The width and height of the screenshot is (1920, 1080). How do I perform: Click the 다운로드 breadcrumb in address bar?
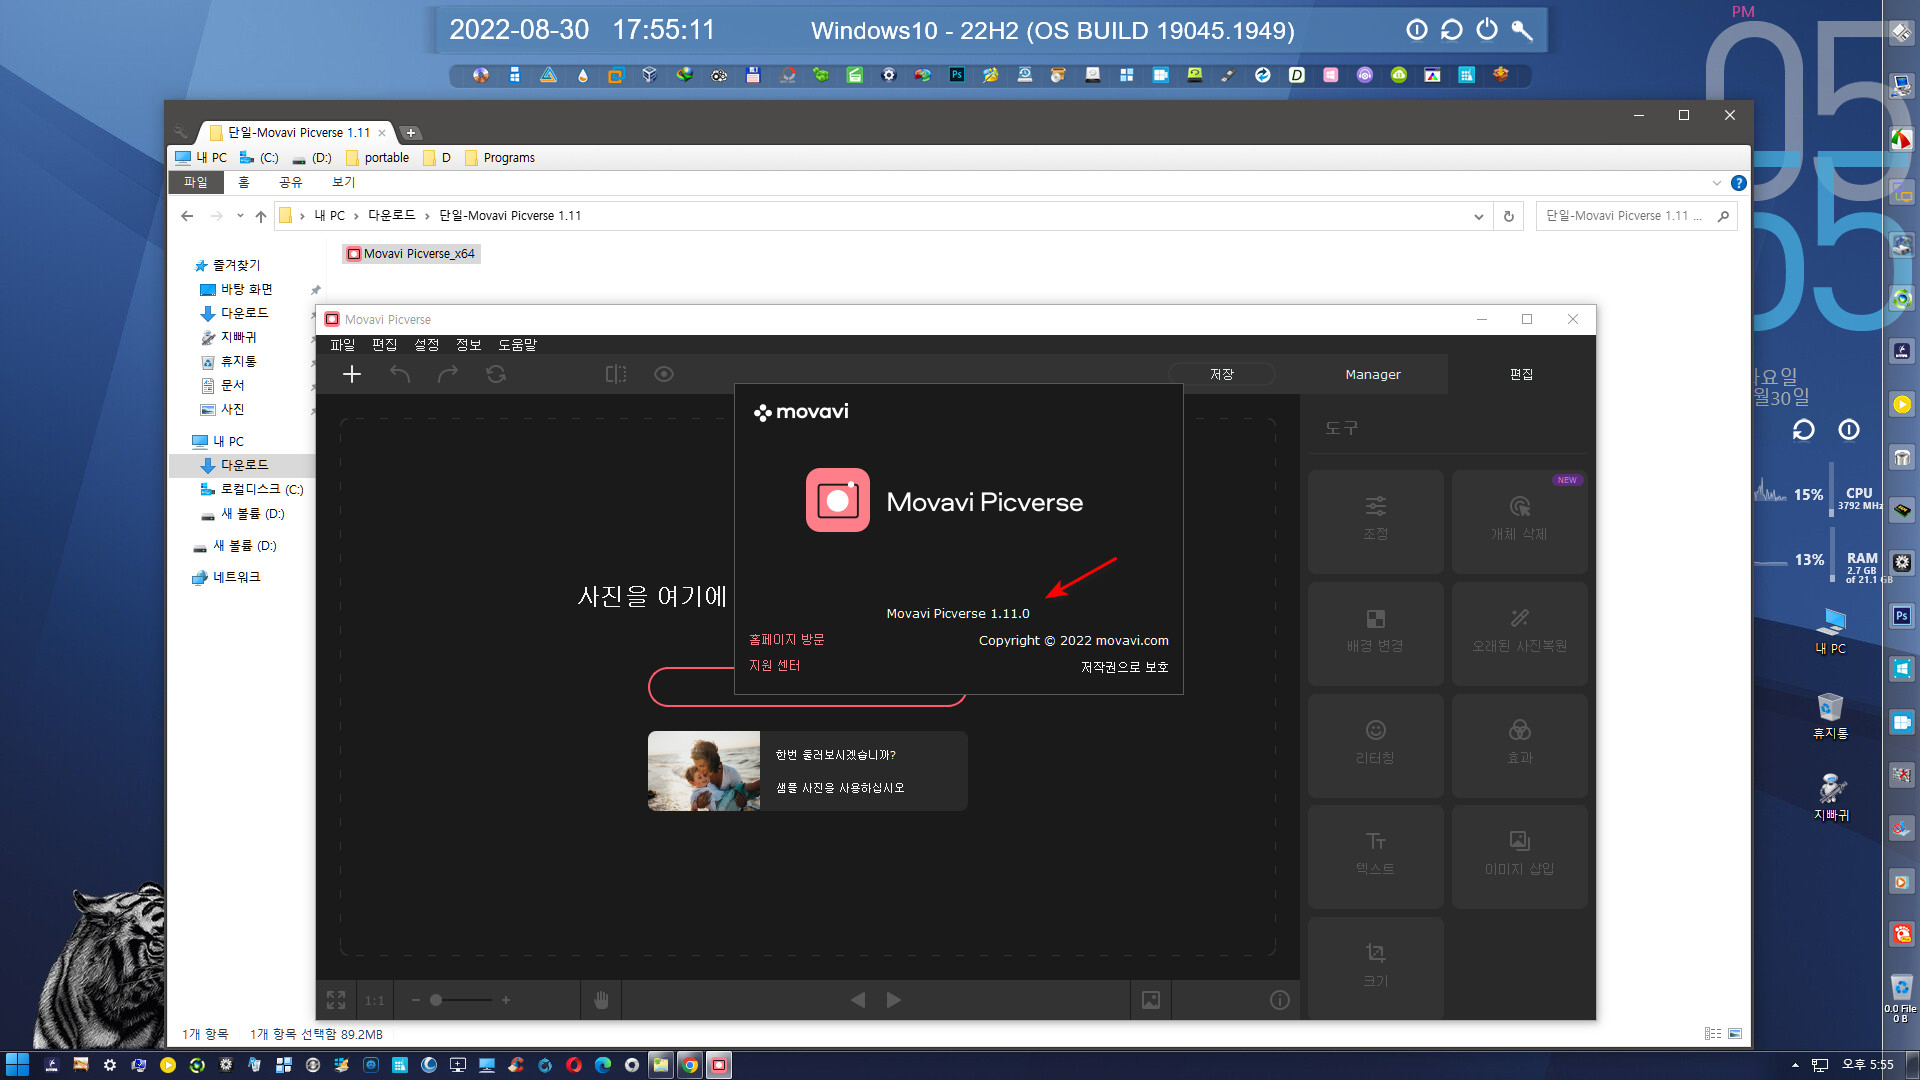[392, 216]
